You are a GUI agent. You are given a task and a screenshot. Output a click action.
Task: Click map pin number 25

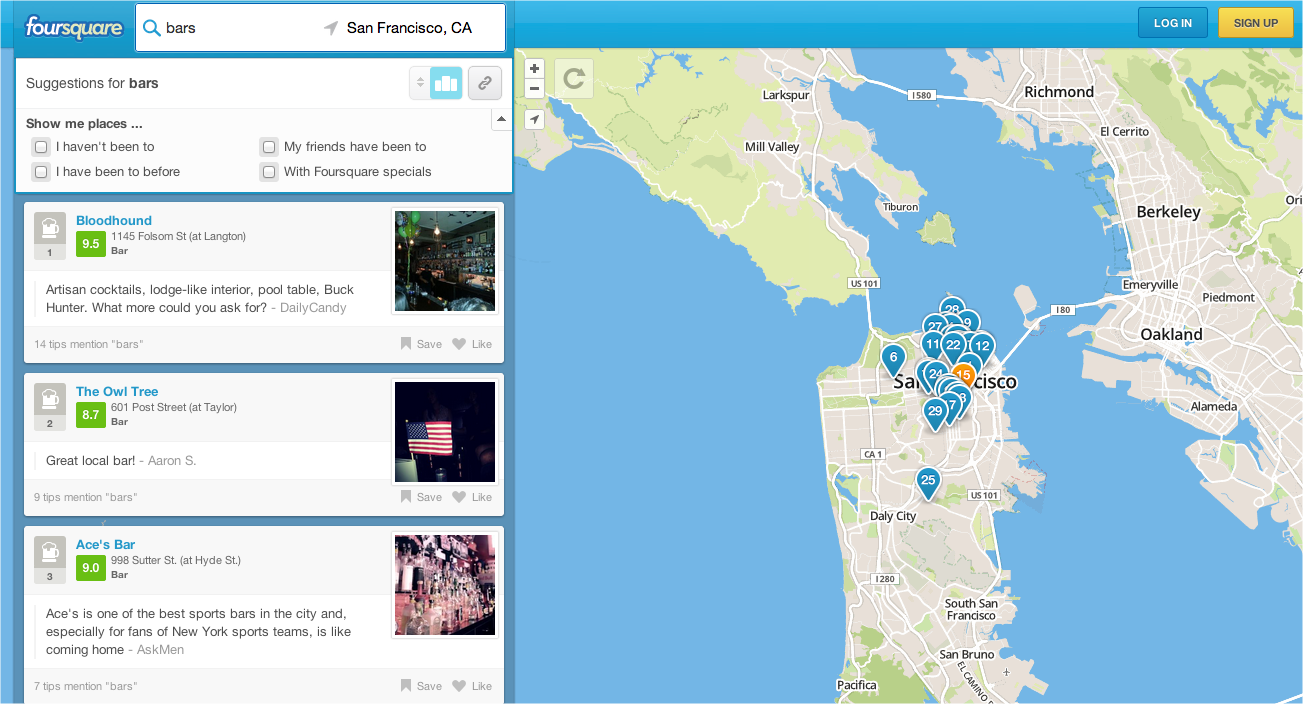928,482
